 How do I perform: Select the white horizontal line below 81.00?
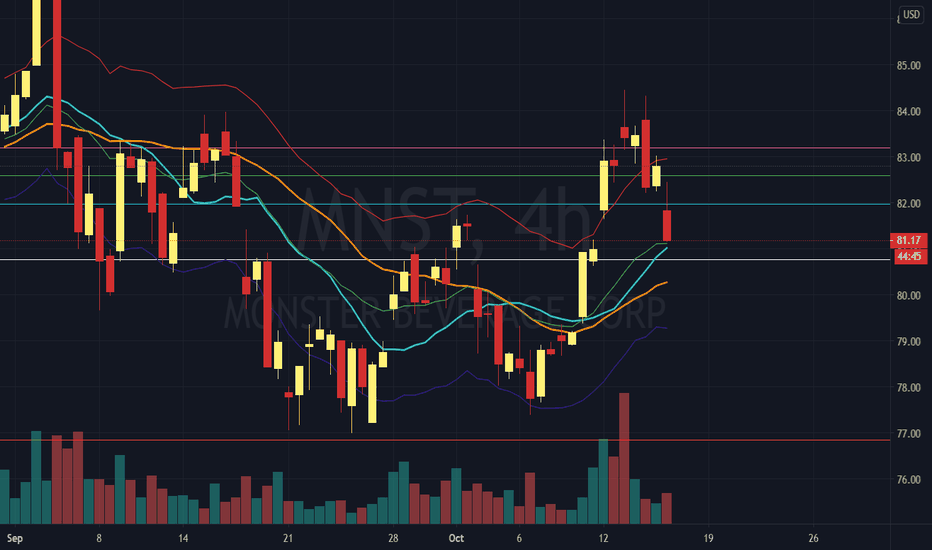[x=445, y=259]
